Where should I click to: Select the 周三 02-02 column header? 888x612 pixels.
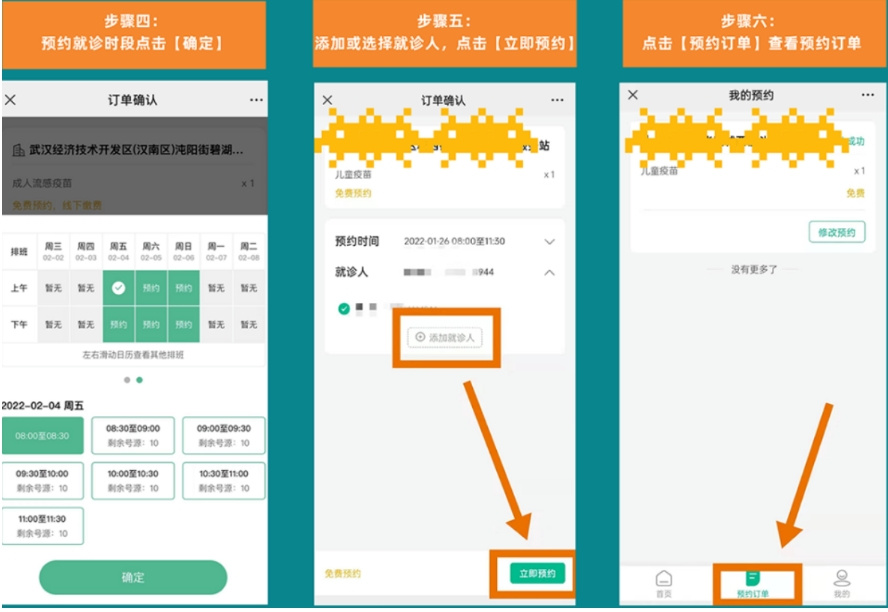(x=53, y=251)
